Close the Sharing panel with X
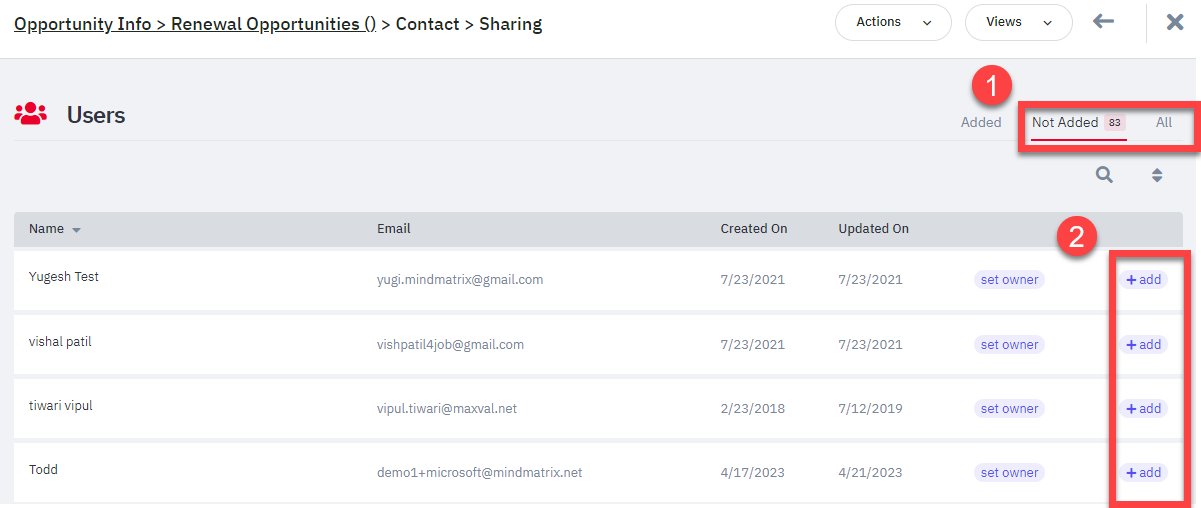 pyautogui.click(x=1175, y=22)
